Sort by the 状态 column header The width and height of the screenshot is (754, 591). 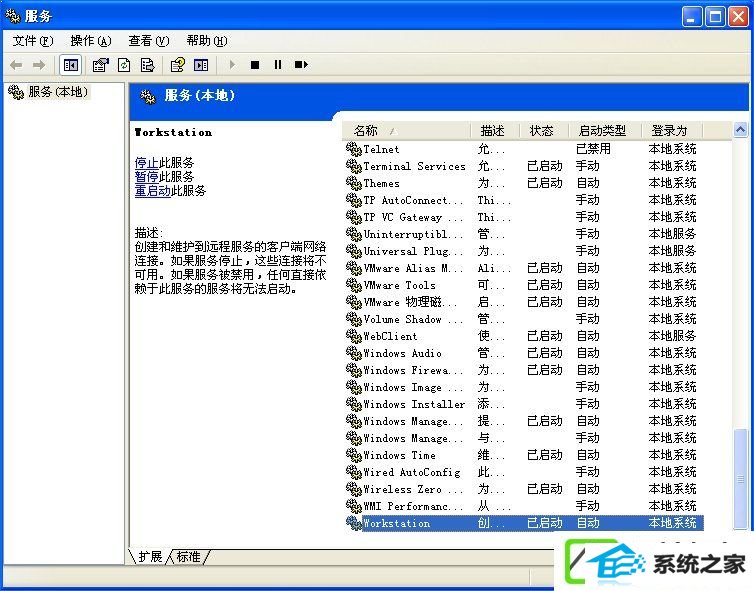coord(544,130)
